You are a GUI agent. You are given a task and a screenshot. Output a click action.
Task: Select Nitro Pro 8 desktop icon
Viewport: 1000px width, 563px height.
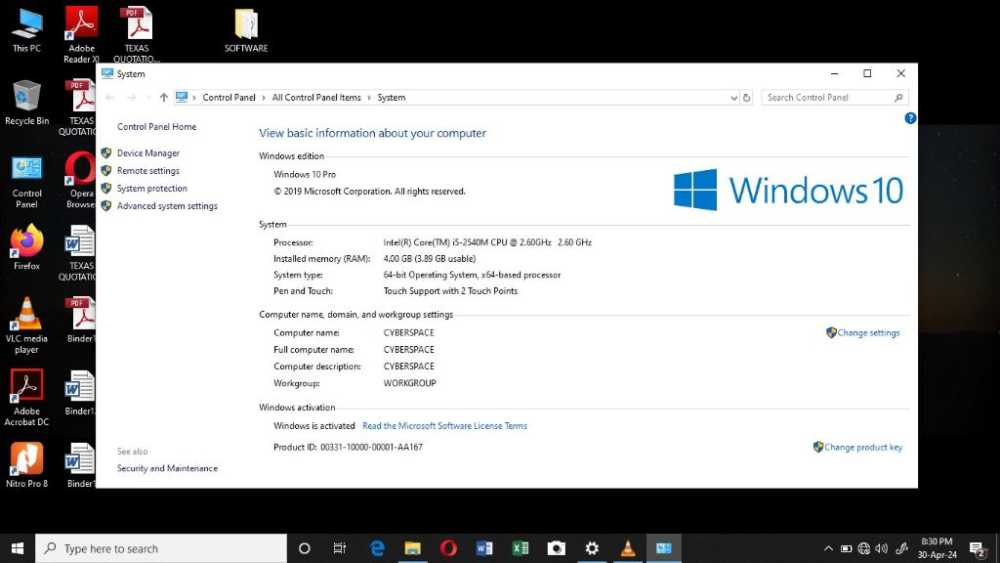point(26,465)
